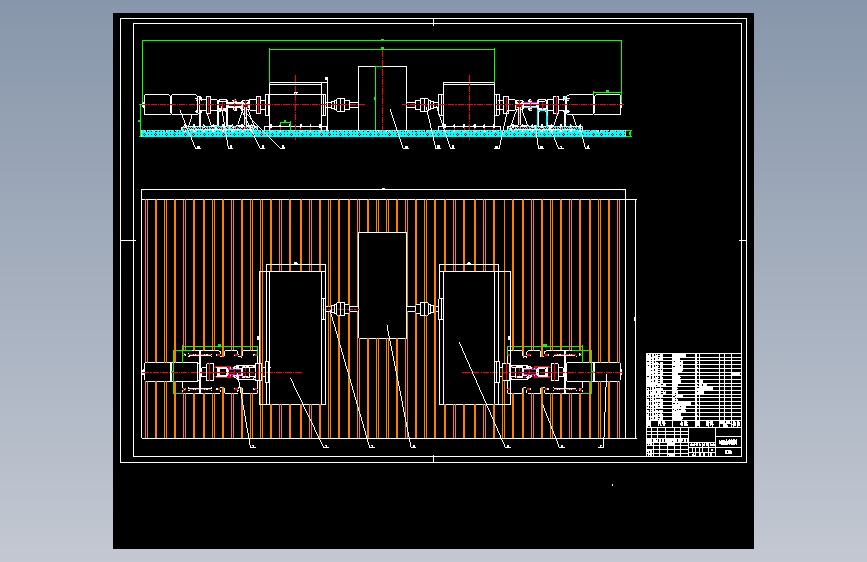The height and width of the screenshot is (562, 867).
Task: Click the far-left motor in the elevation view
Action: click(170, 105)
